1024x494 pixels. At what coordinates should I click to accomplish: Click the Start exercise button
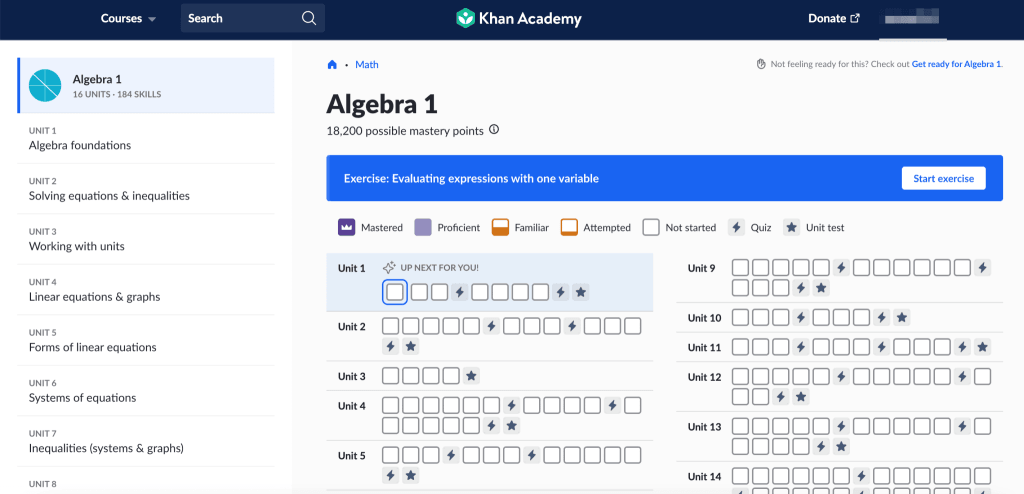(x=944, y=178)
